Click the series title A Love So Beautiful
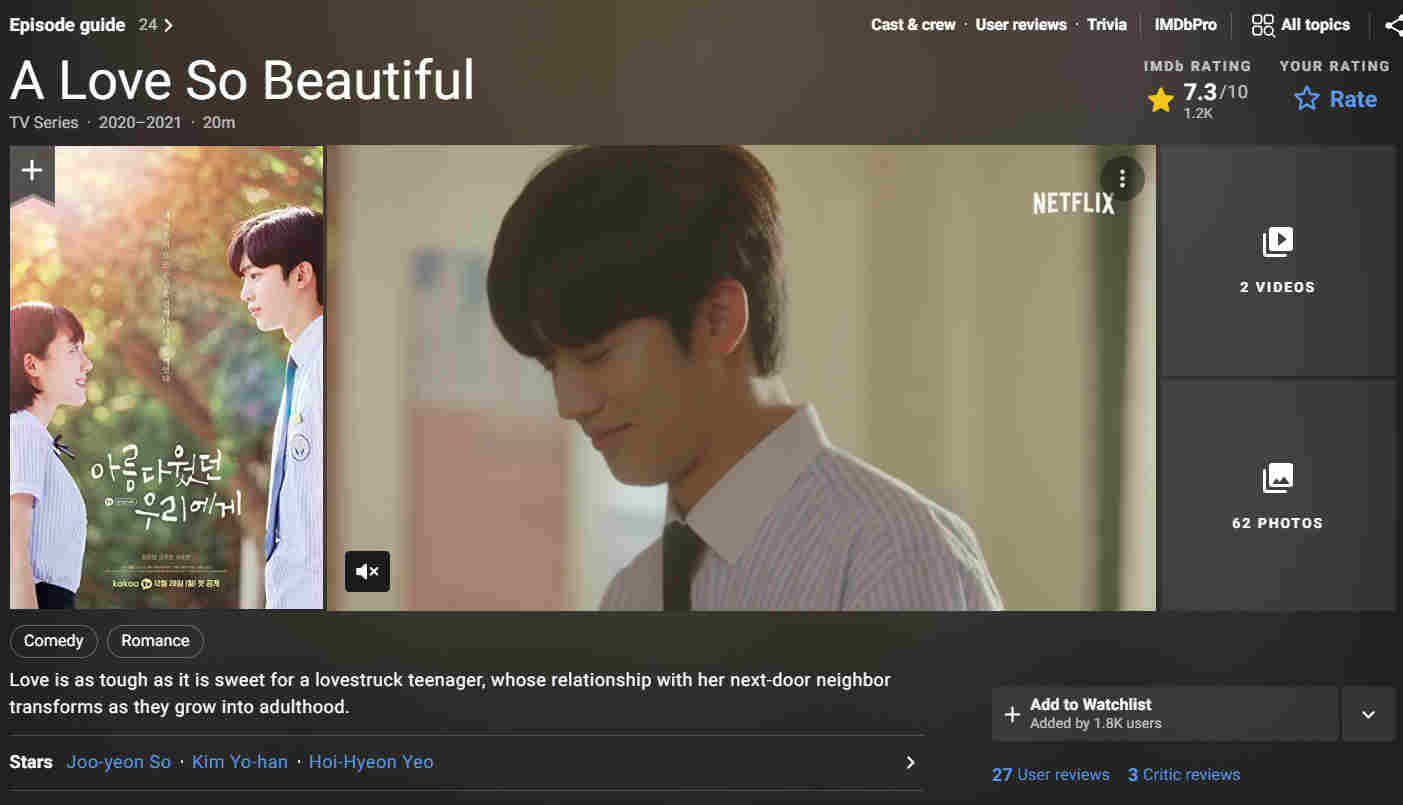This screenshot has height=805, width=1403. coord(242,80)
